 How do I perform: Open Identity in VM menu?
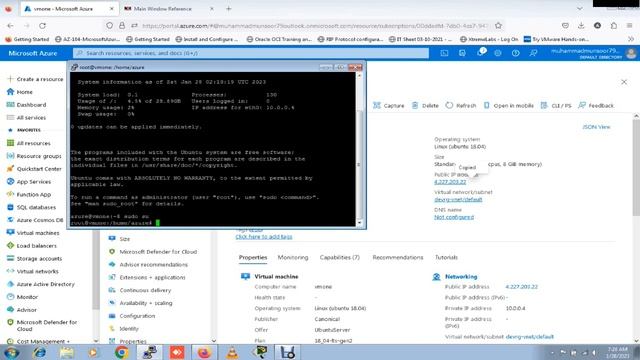124,329
